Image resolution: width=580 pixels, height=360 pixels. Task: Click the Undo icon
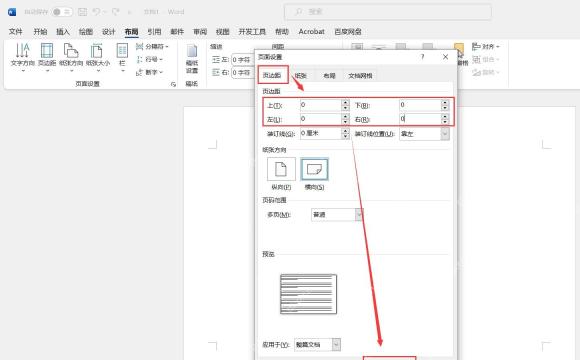(x=96, y=12)
